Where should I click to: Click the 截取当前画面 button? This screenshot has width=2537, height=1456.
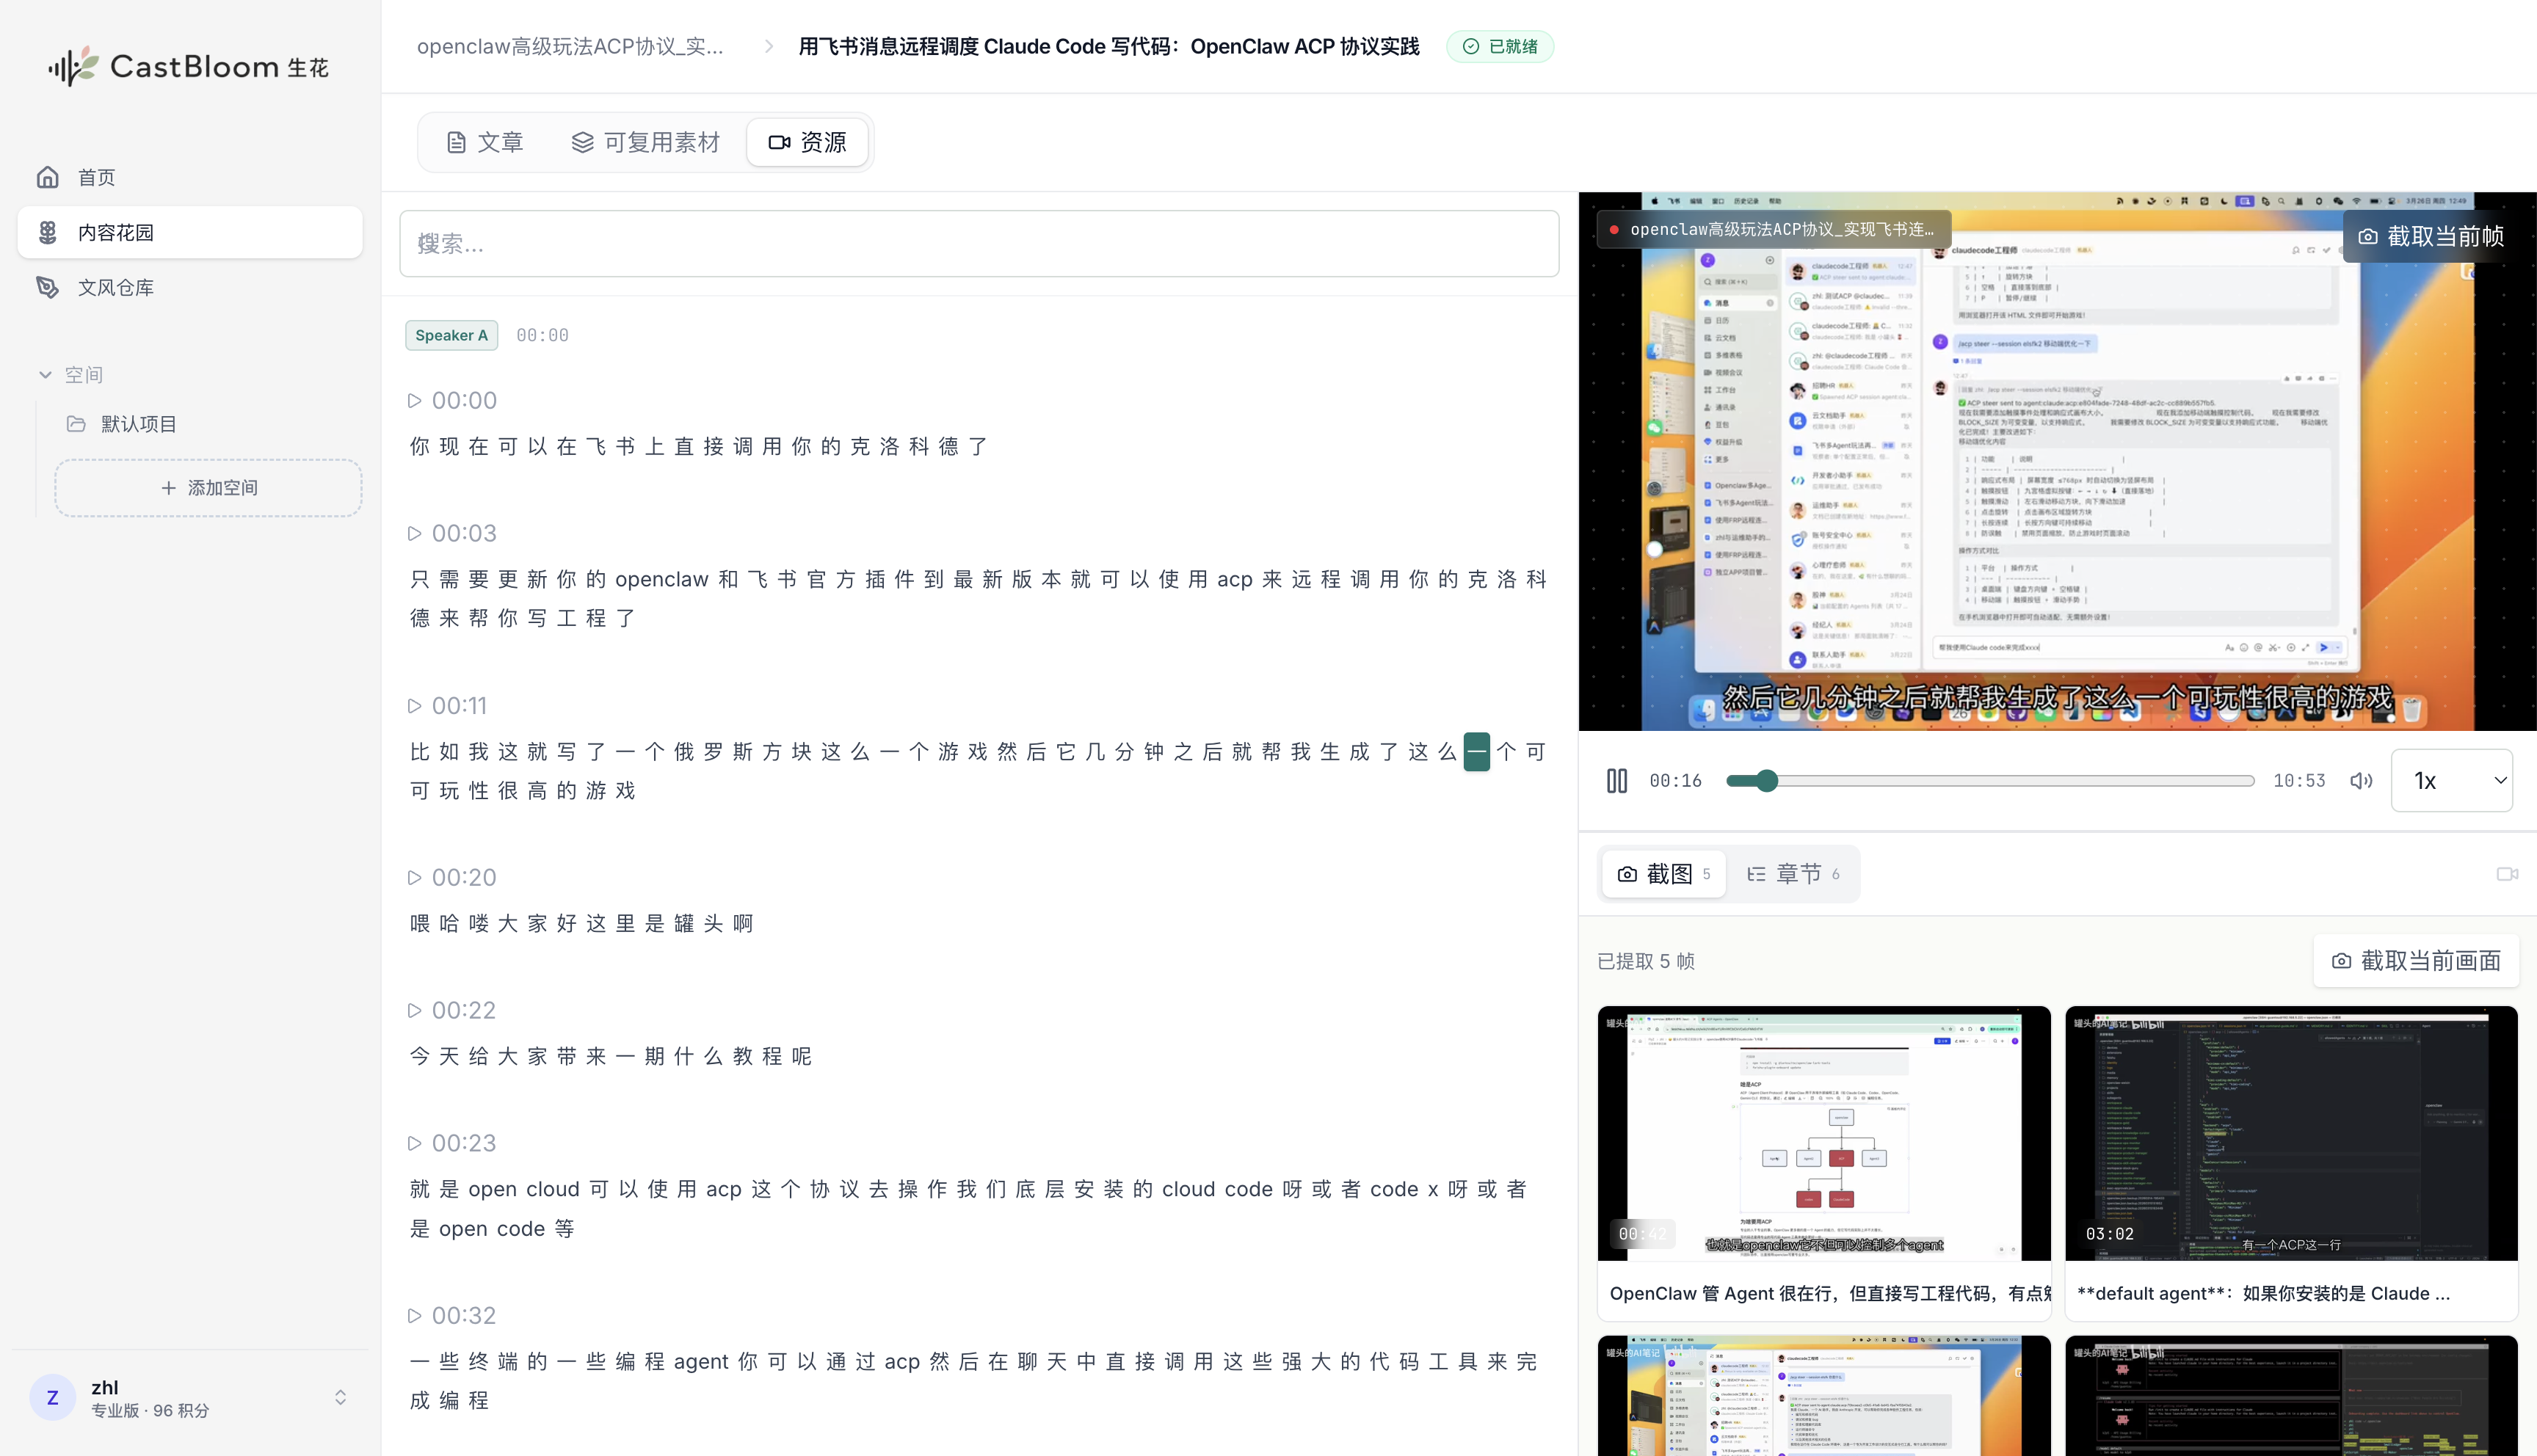[2416, 960]
